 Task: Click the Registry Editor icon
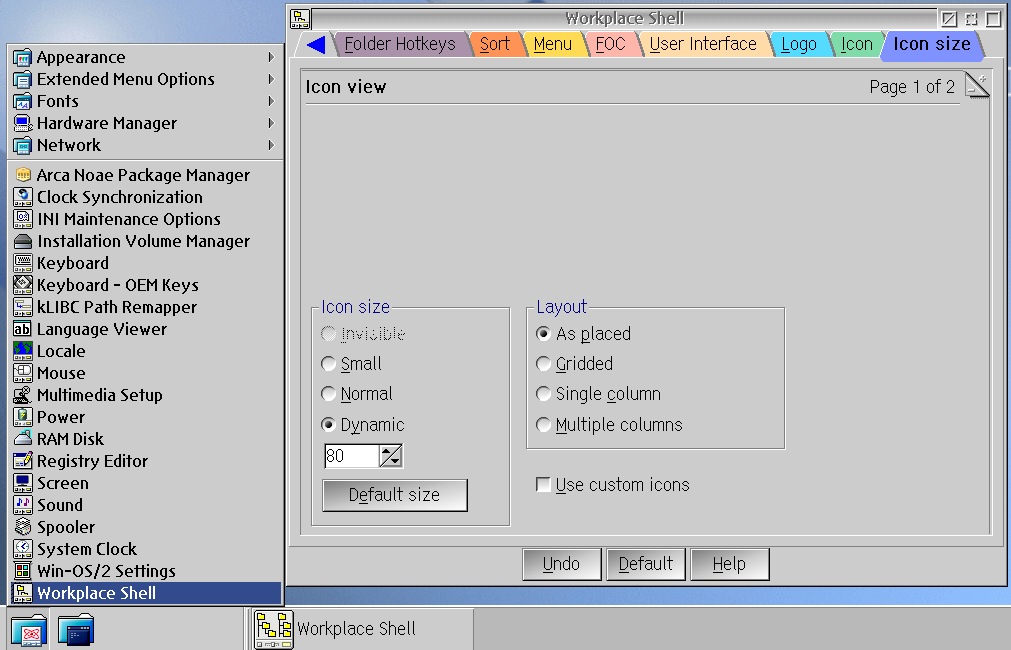click(23, 460)
